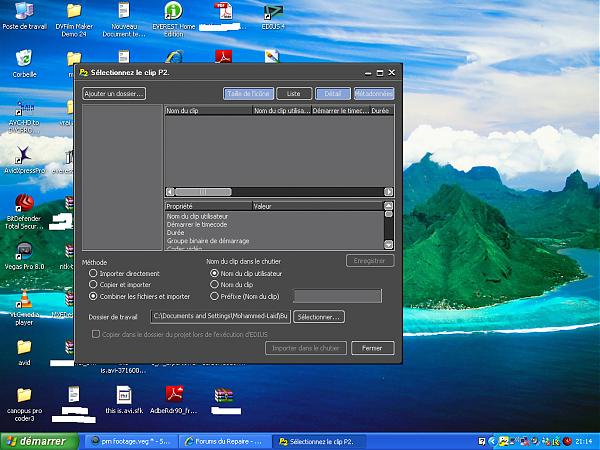Screen dimensions: 600x450
Task: Open the DVFilm Maker Demo 24 folder
Action: click(74, 19)
